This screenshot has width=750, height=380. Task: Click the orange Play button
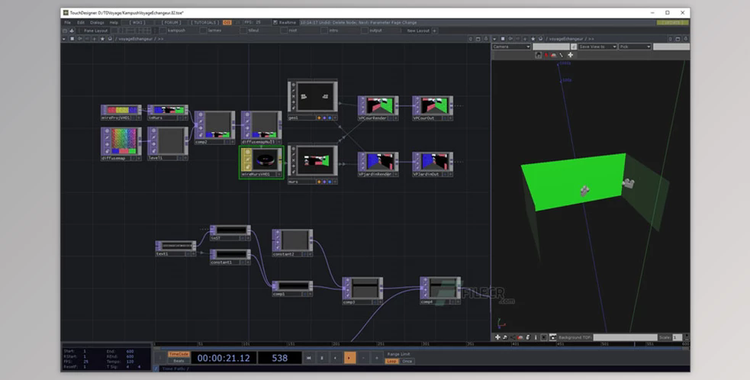pos(350,358)
